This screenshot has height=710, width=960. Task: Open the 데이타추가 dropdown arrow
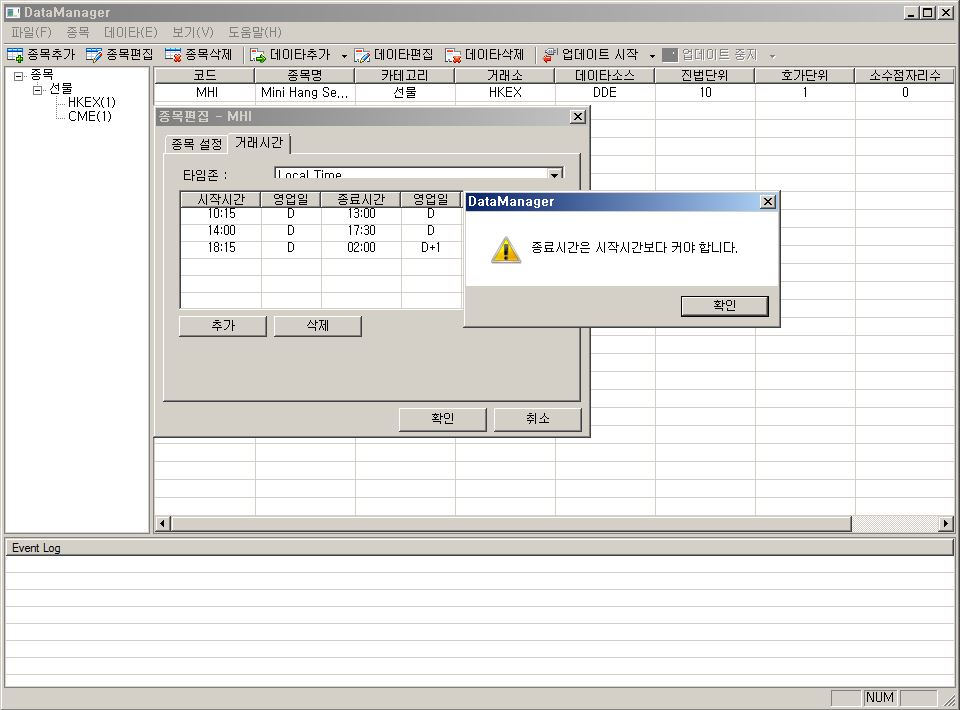coord(344,56)
